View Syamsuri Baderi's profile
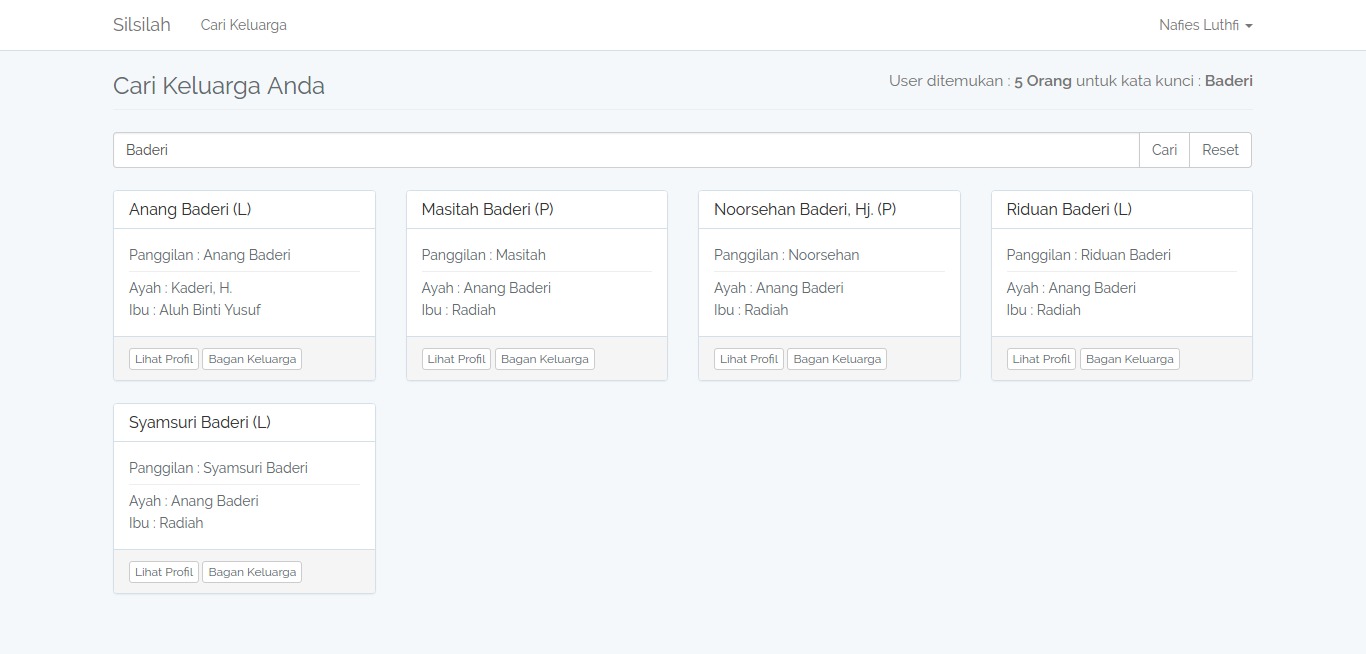Viewport: 1366px width, 654px height. (163, 571)
